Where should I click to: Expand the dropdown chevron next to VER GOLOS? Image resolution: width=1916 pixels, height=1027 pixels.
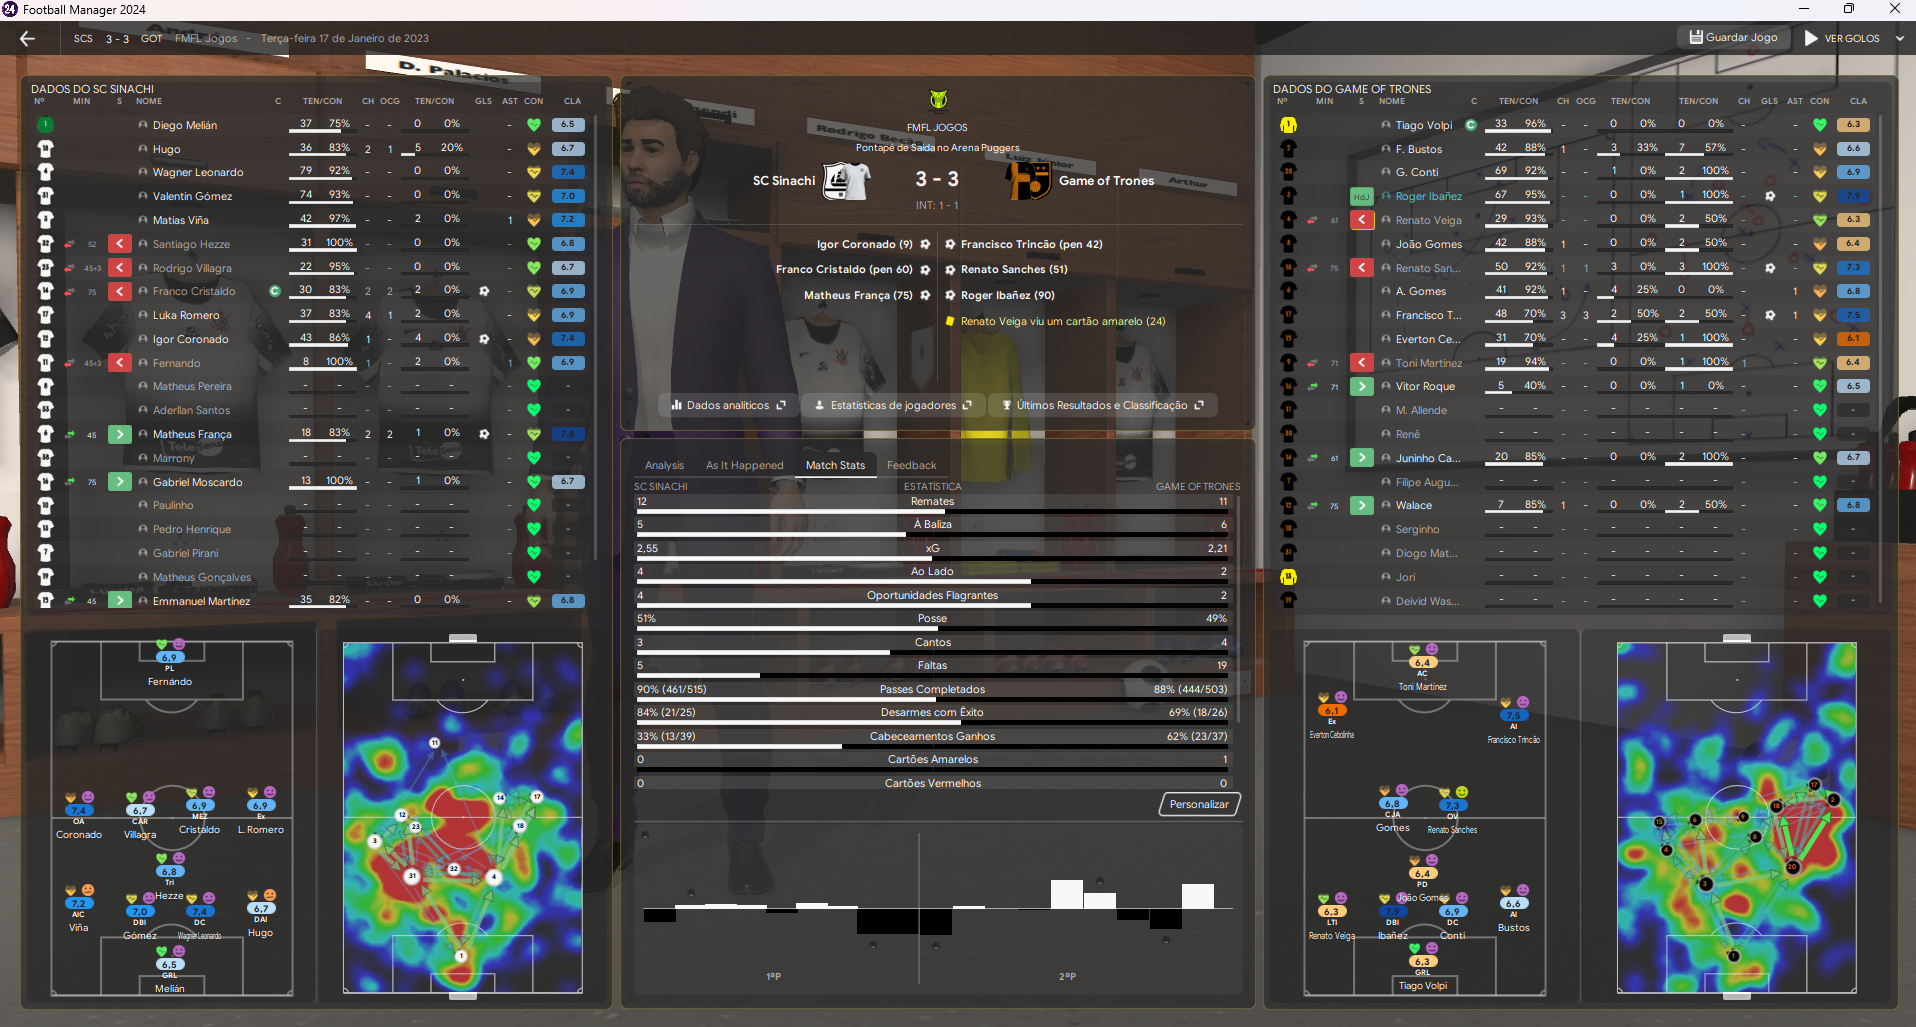(1899, 39)
